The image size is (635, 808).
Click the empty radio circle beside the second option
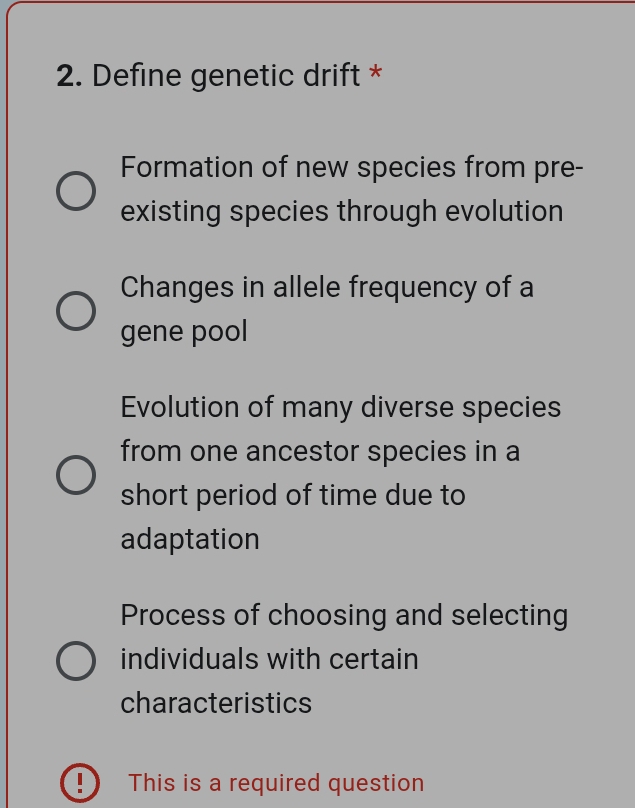point(76,309)
